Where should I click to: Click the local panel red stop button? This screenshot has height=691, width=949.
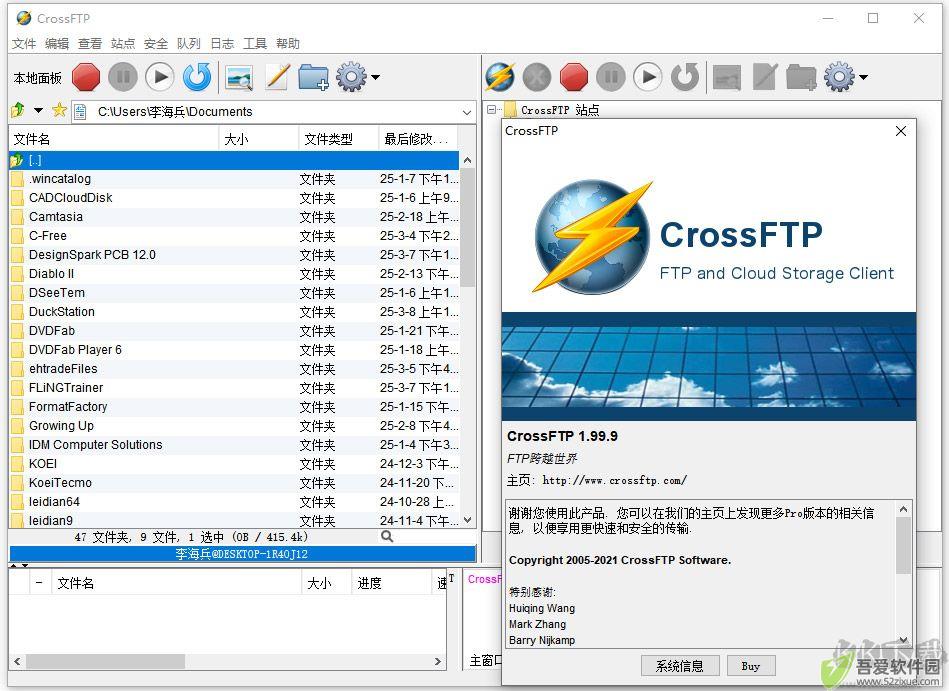click(x=86, y=77)
